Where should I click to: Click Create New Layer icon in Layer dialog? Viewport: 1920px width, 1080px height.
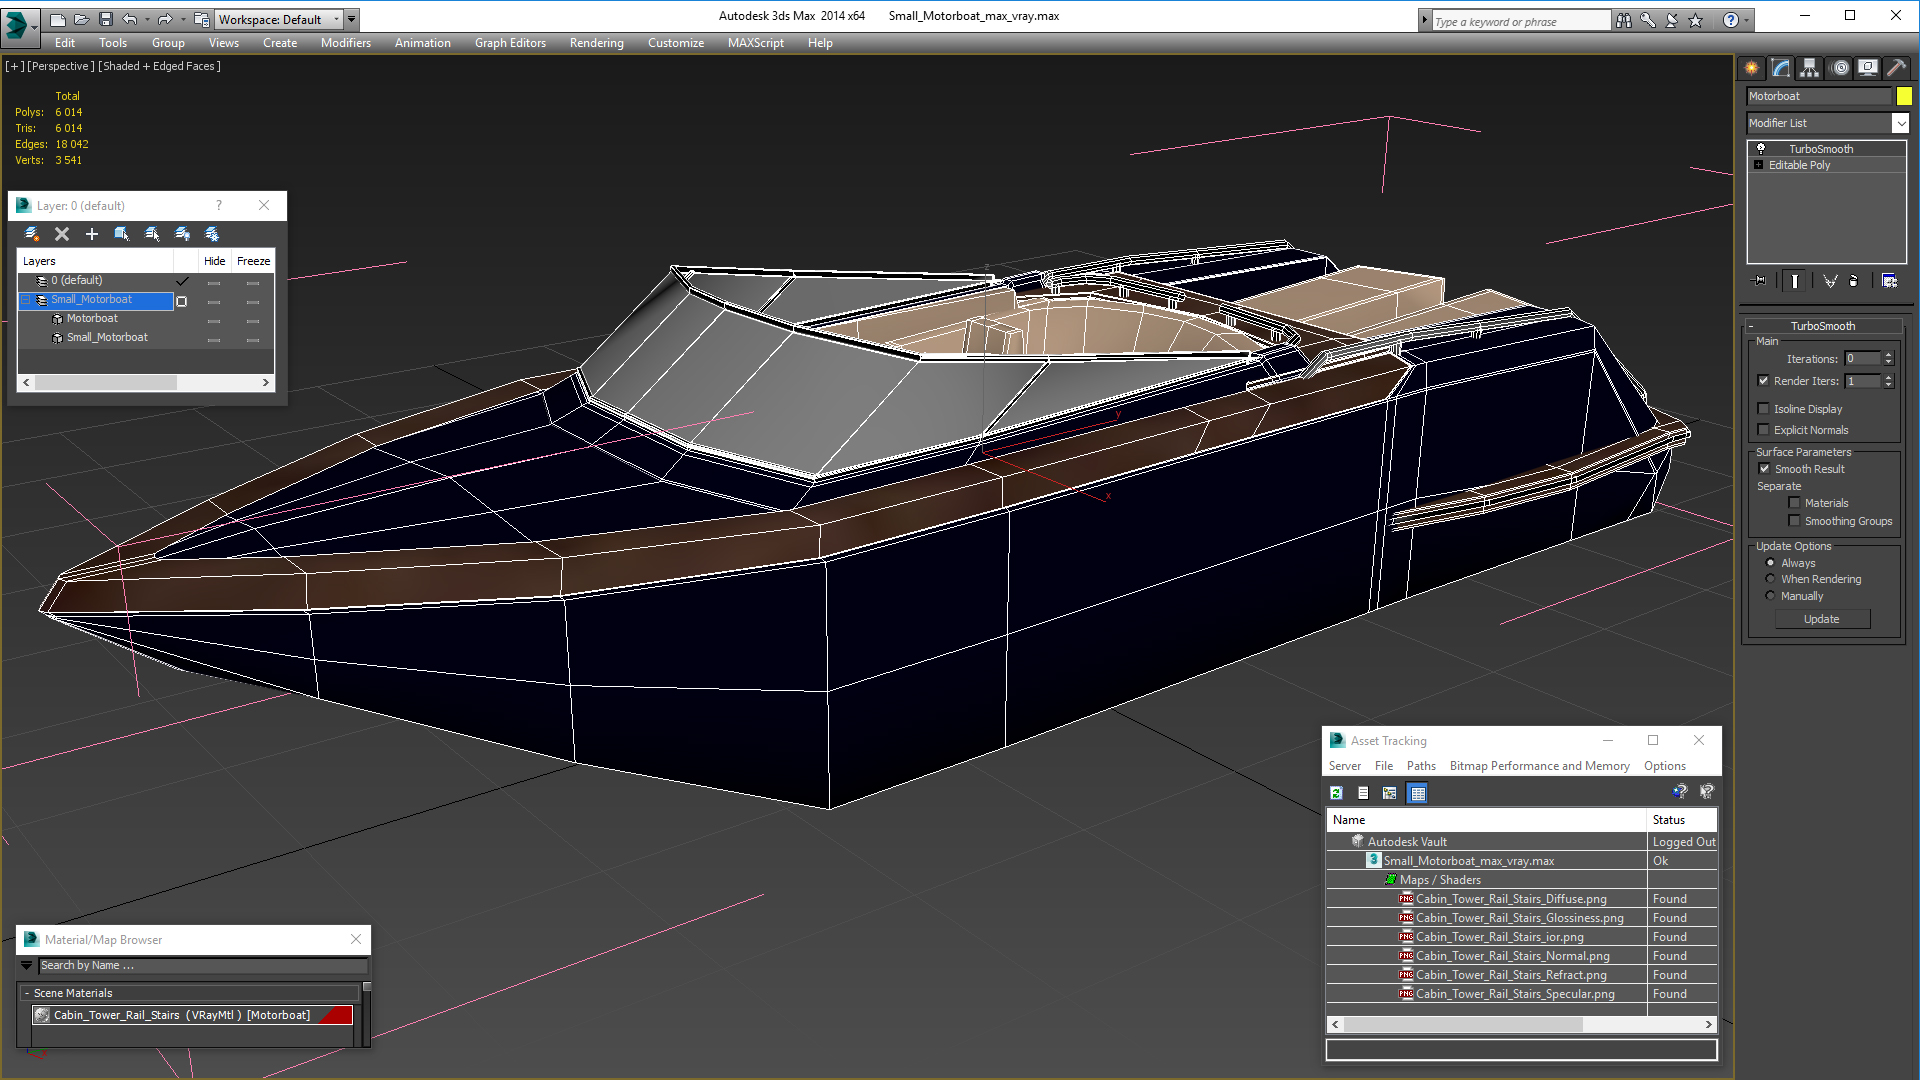pos(32,234)
